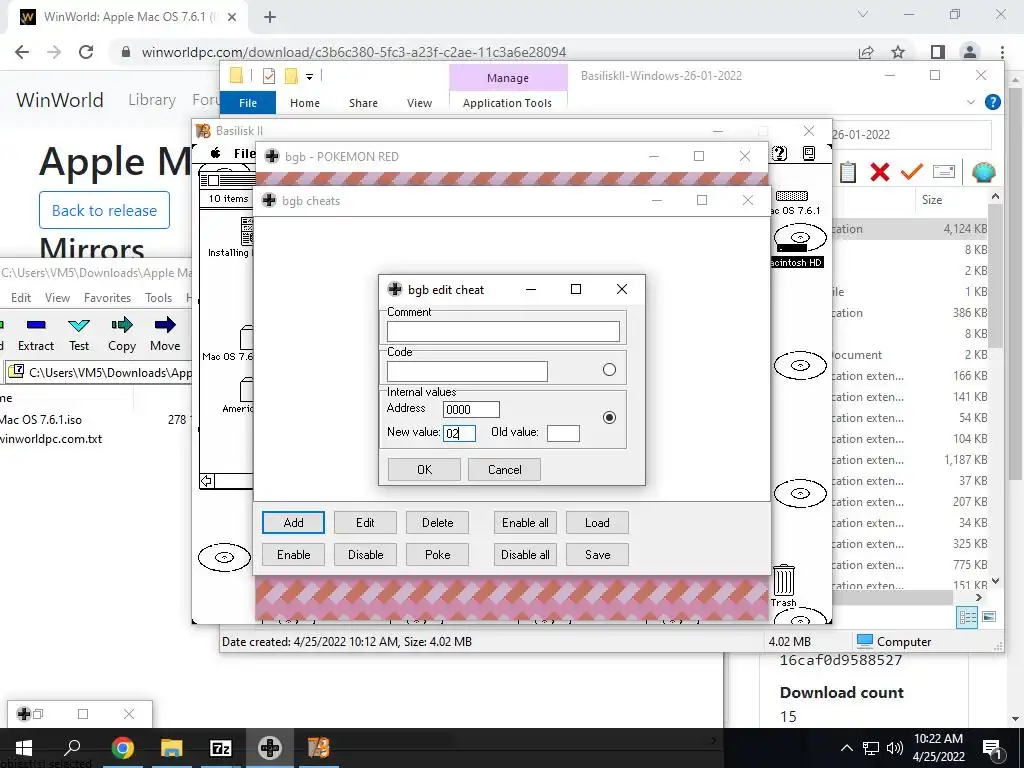The height and width of the screenshot is (768, 1024).
Task: Click Enable all cheats button
Action: click(525, 522)
